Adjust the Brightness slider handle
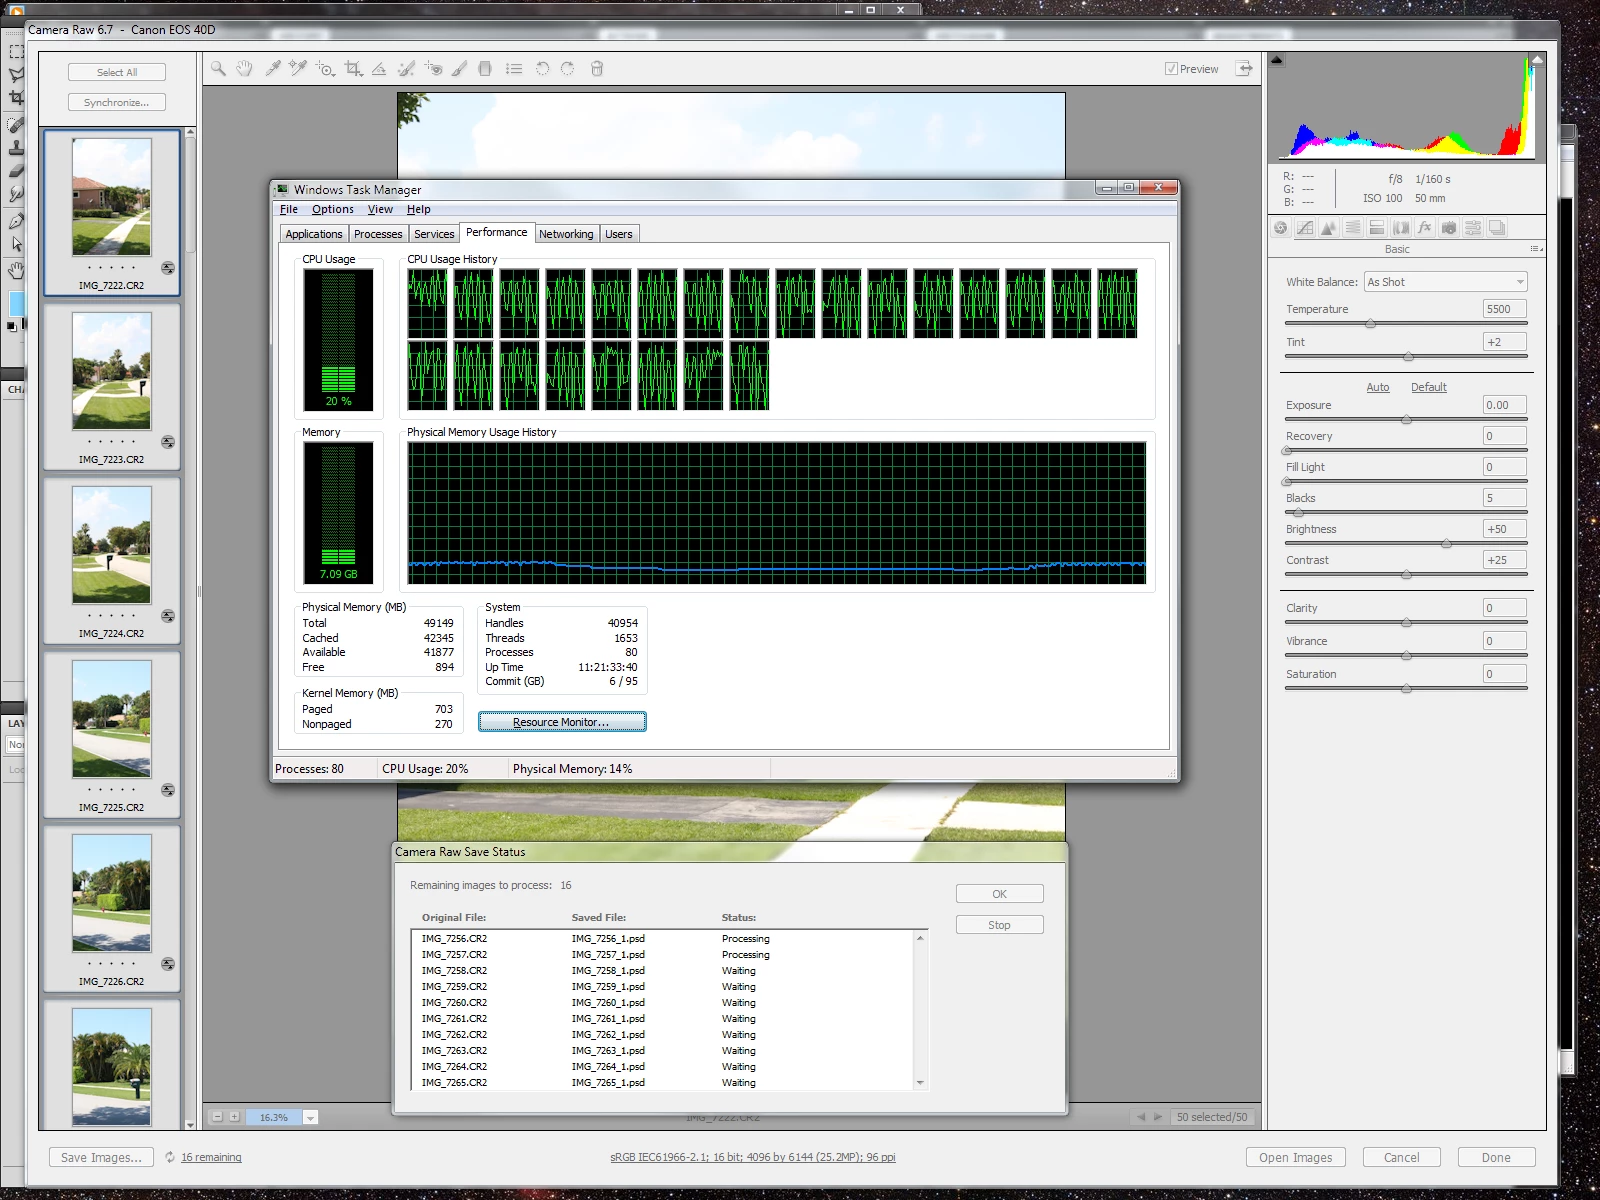This screenshot has width=1600, height=1200. [x=1447, y=544]
